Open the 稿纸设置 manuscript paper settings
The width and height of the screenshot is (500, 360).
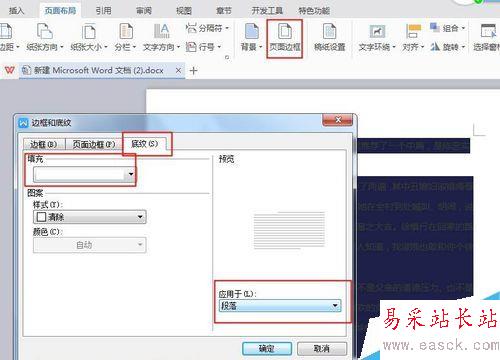pos(329,37)
